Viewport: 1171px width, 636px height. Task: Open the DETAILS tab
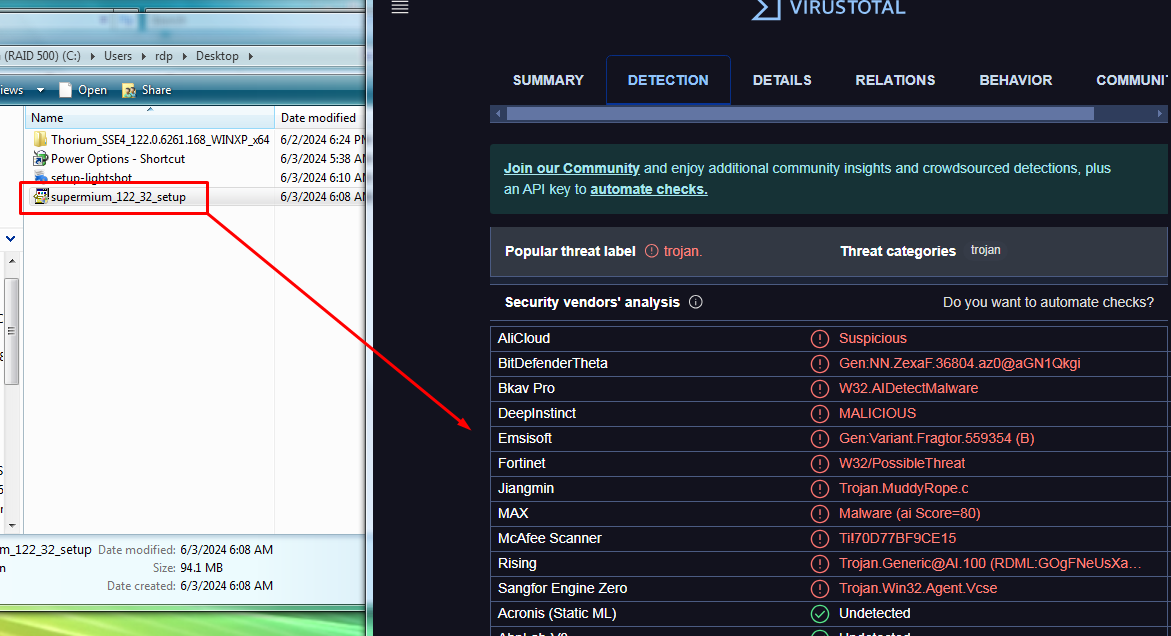coord(782,80)
